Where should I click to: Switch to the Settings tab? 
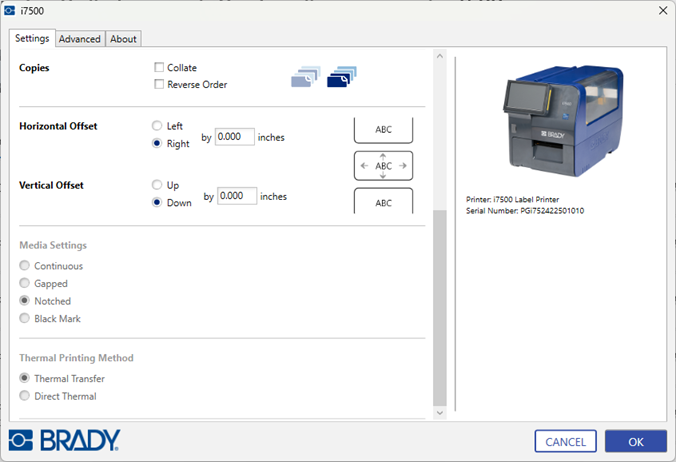32,38
